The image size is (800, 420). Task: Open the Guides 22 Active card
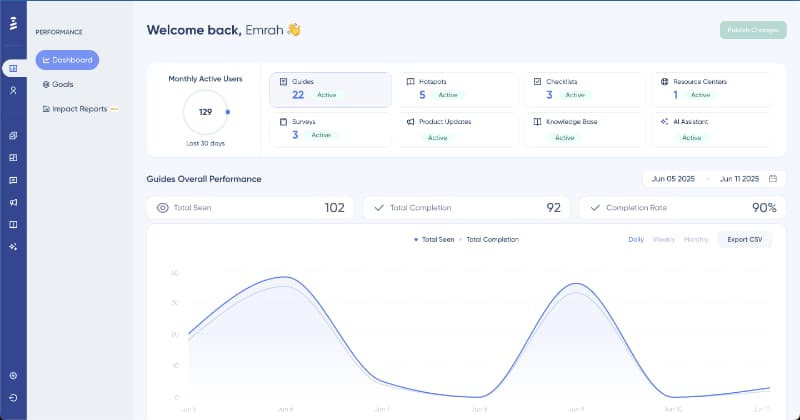click(x=331, y=90)
